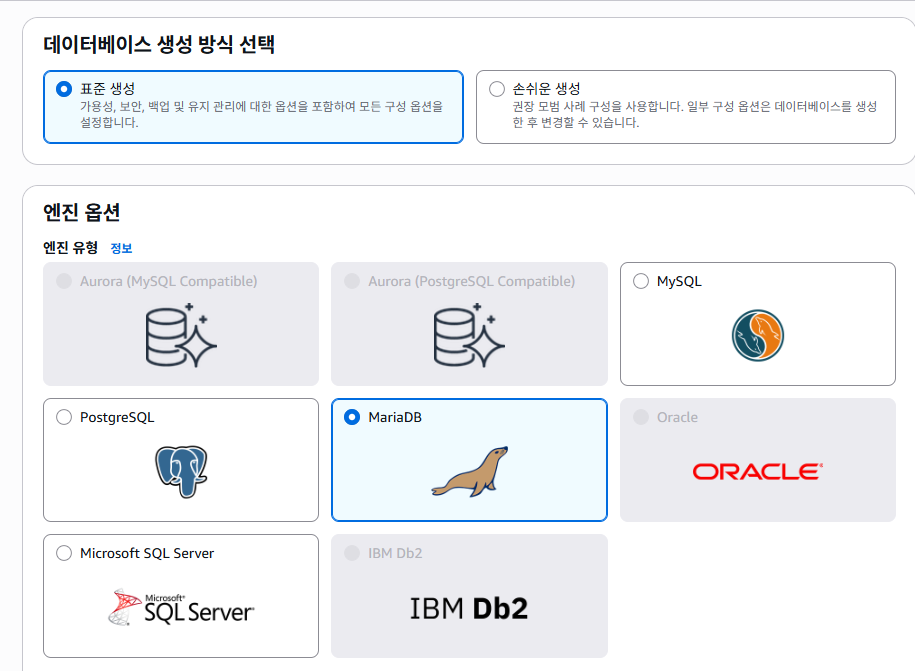Click the MySQL label text
The image size is (915, 671).
click(x=679, y=281)
